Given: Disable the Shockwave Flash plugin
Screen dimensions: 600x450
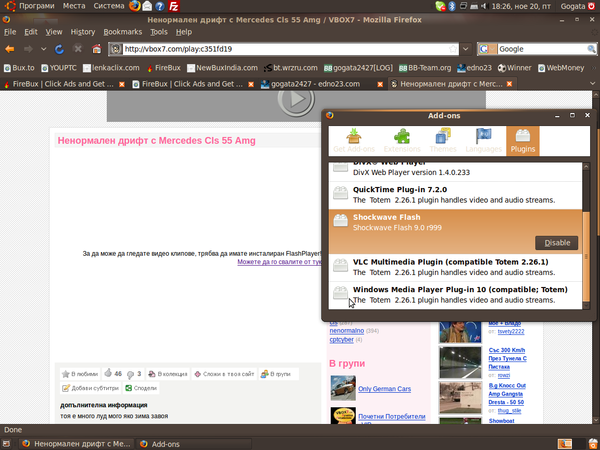Looking at the screenshot, I should 557,243.
